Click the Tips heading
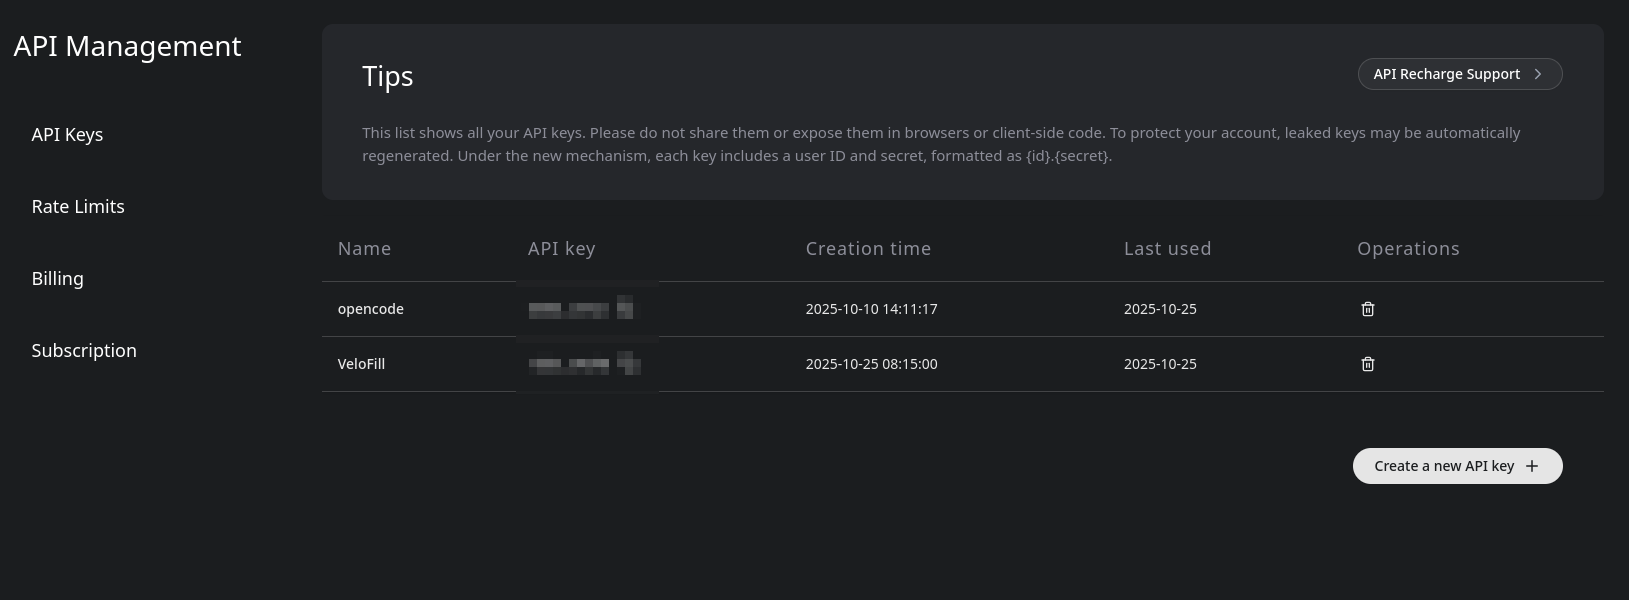 point(388,77)
